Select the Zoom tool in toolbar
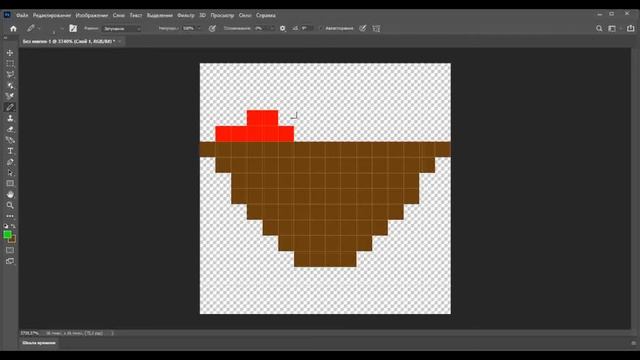640x360 pixels. click(10, 205)
